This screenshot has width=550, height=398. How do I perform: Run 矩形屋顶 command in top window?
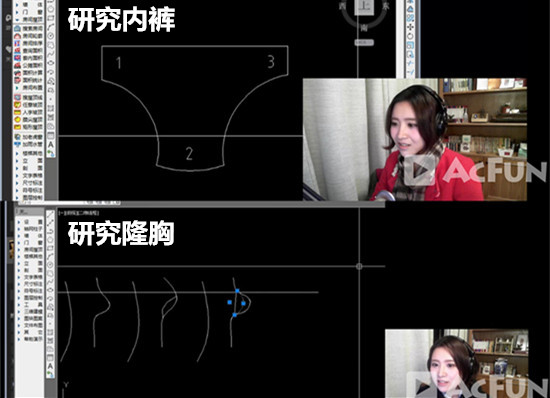click(x=28, y=127)
